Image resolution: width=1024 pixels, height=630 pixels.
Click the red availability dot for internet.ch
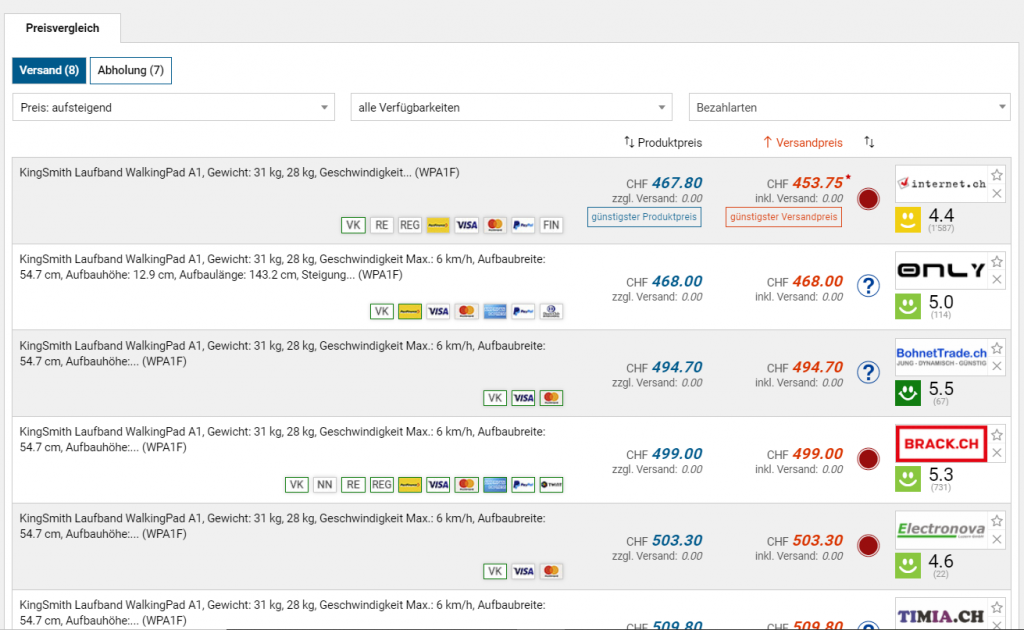tap(869, 199)
